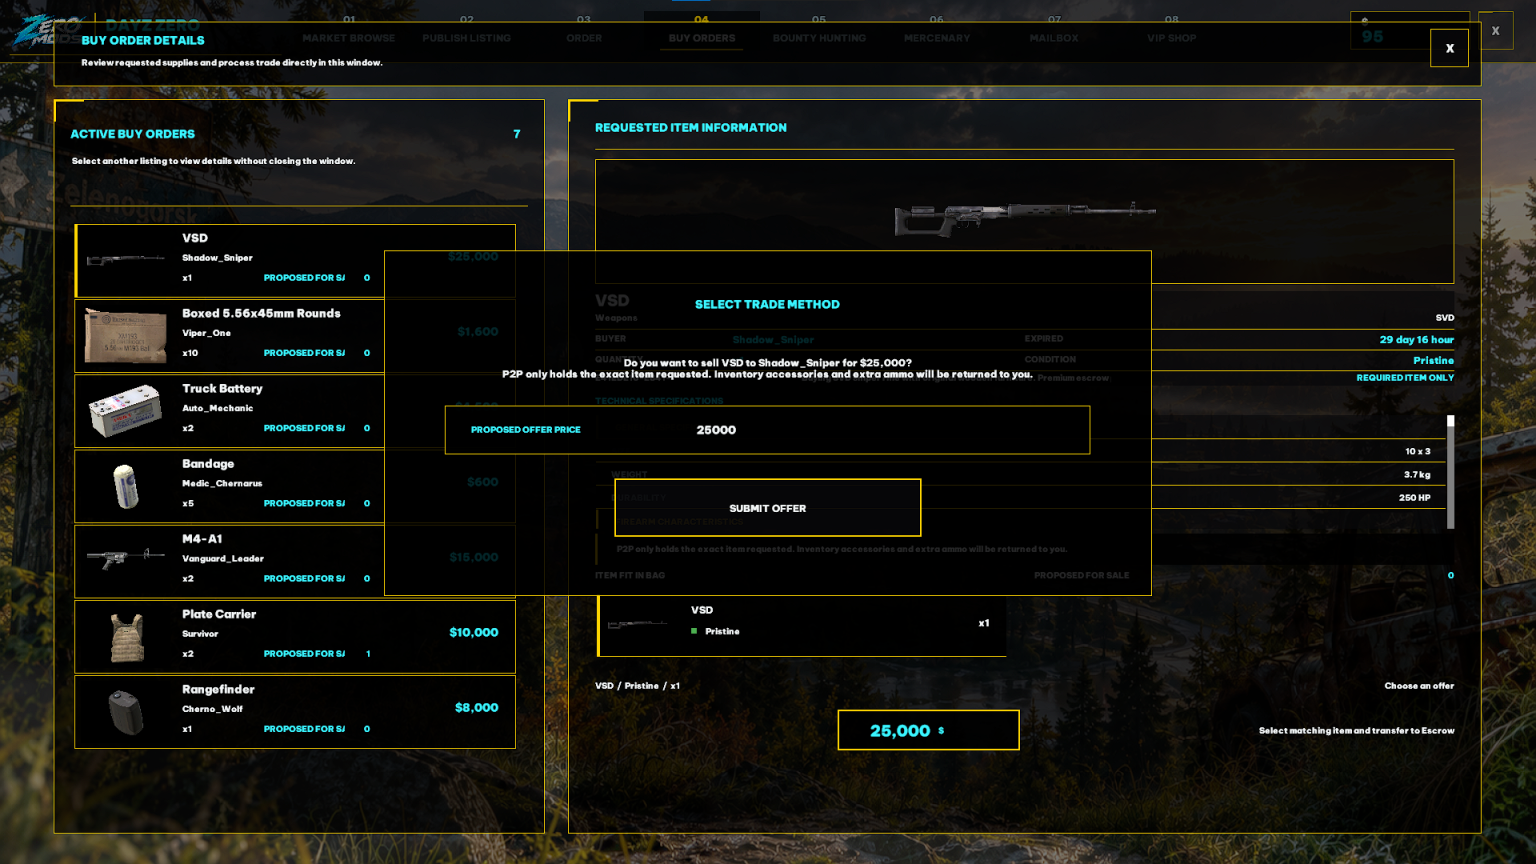Viewport: 1536px width, 864px height.
Task: Submit the VSD sale offer
Action: click(x=767, y=508)
